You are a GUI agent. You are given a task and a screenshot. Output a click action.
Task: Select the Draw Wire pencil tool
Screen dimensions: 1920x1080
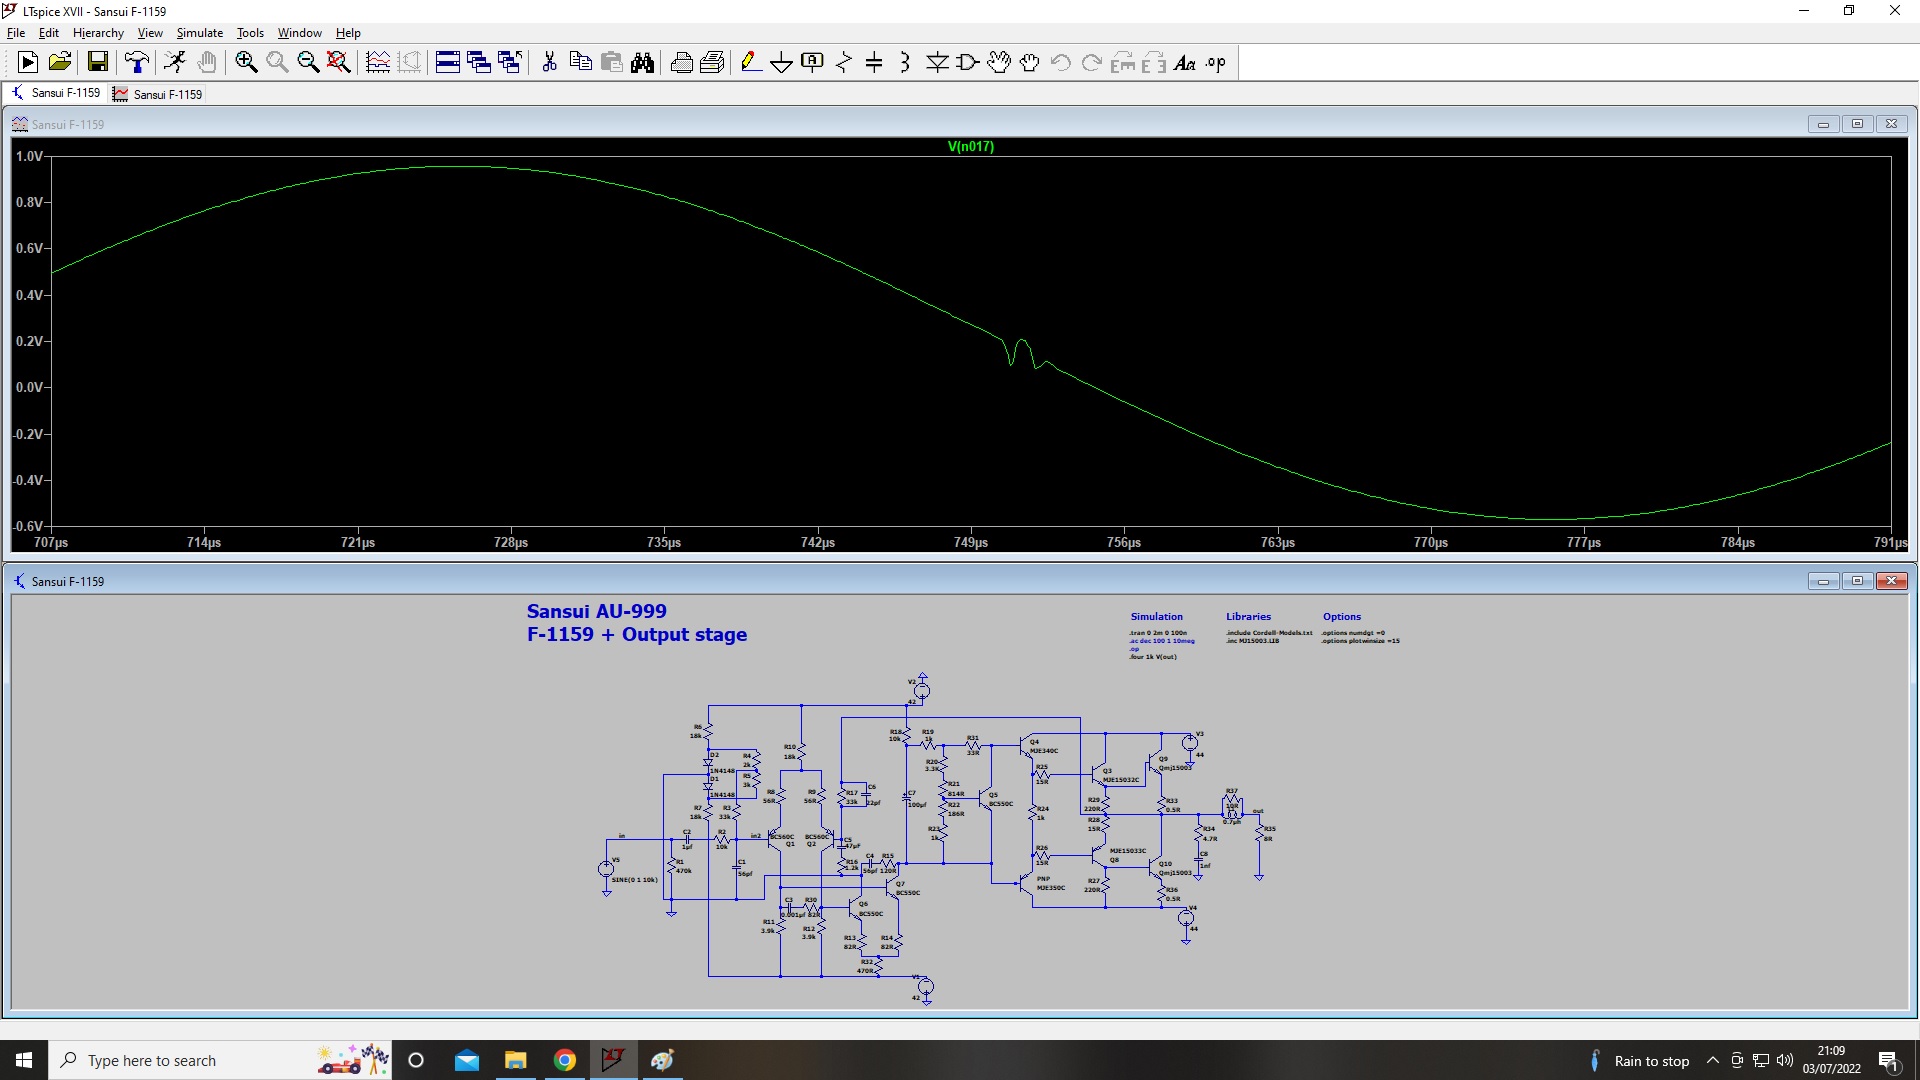(x=750, y=63)
